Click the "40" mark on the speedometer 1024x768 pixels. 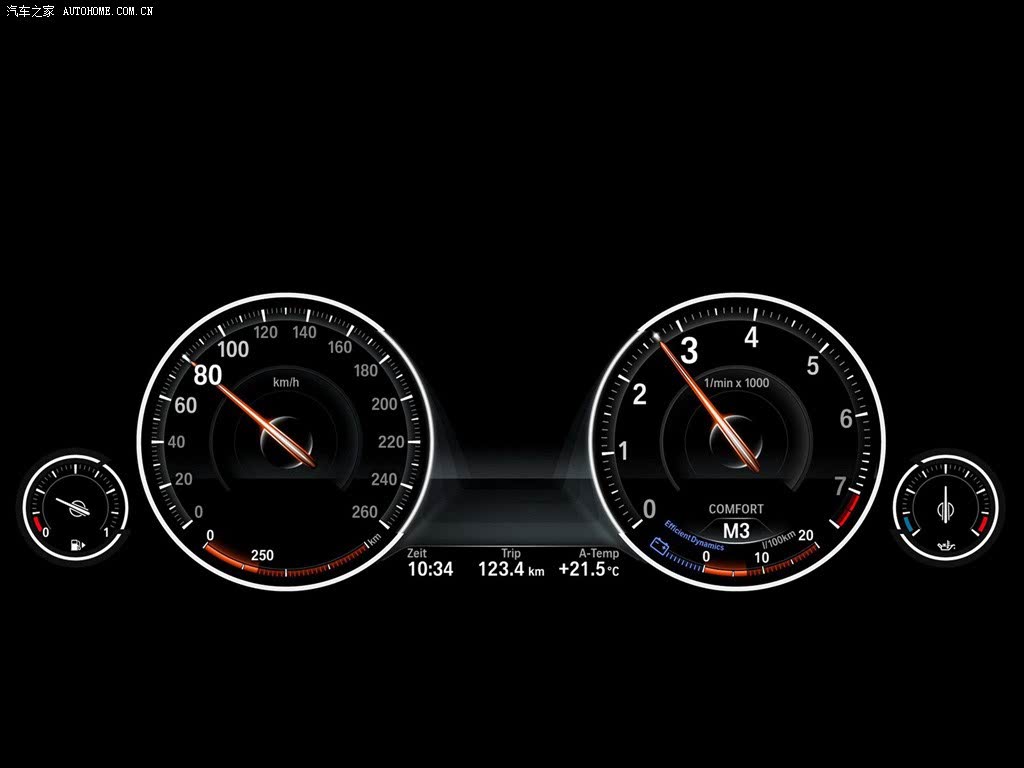176,442
